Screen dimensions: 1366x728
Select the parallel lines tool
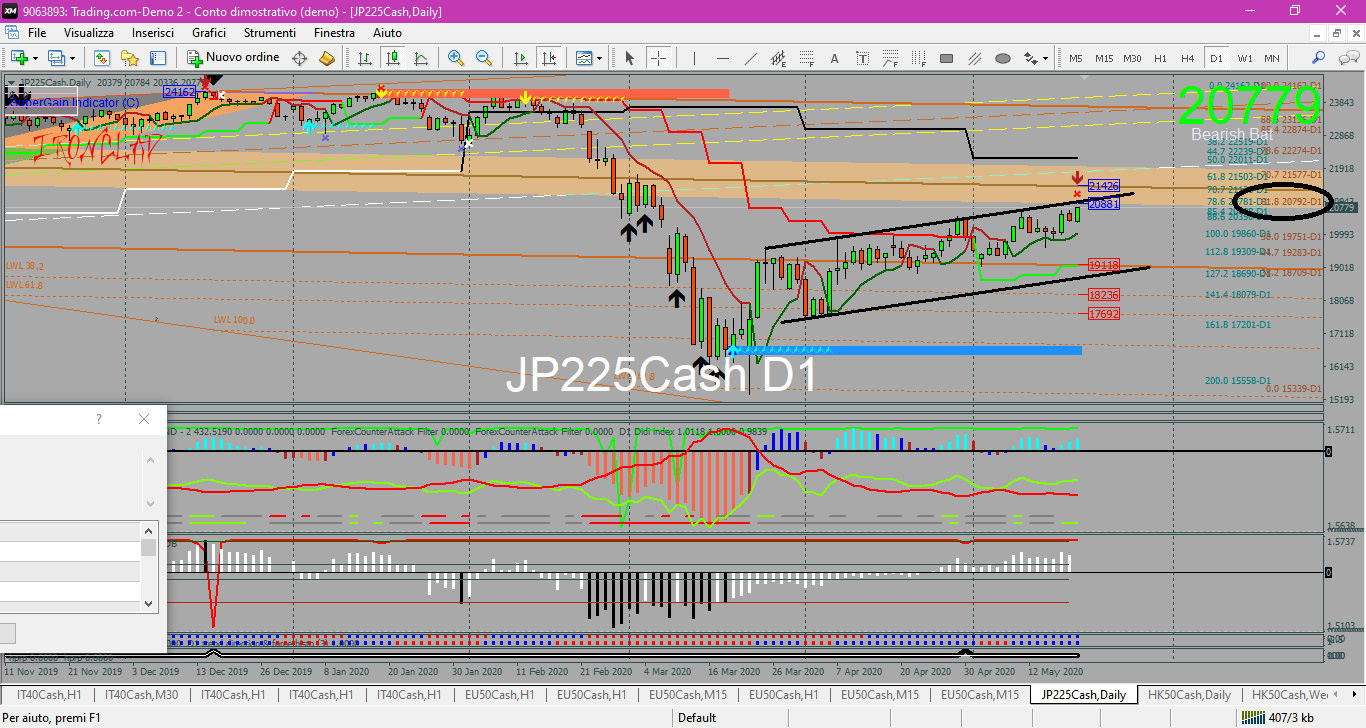coord(974,58)
